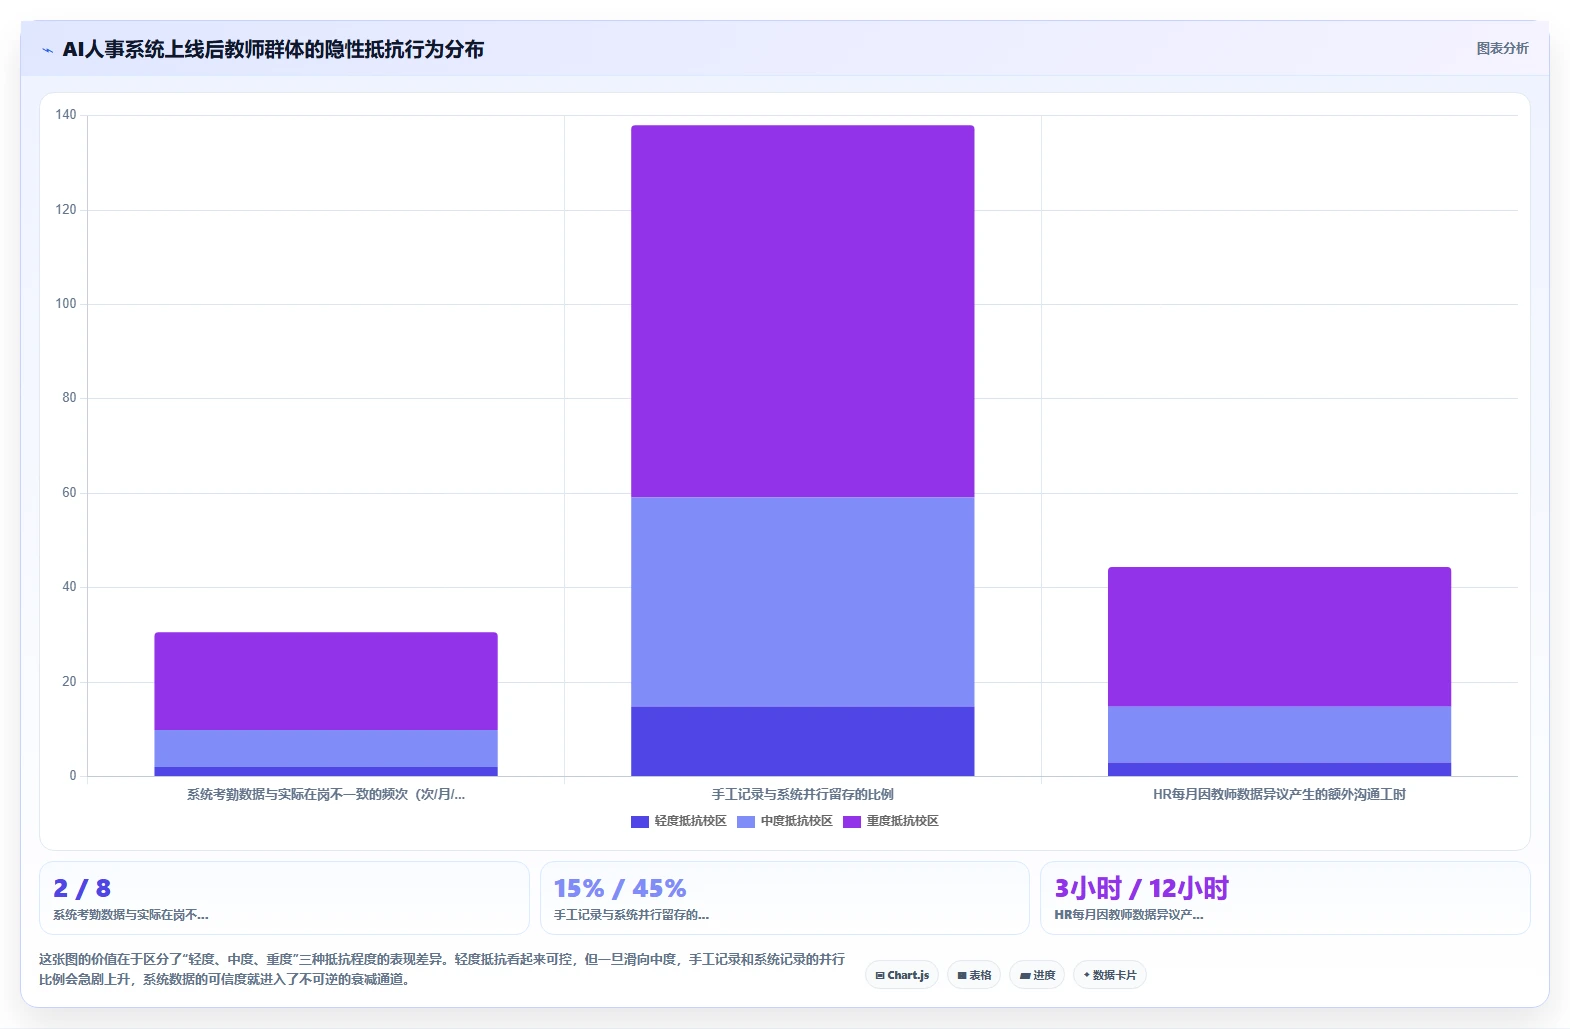Viewport: 1570px width, 1029px height.
Task: Click the chart title AI人事系统上线后教师群体的隐性抵抗行为分布
Action: click(273, 49)
